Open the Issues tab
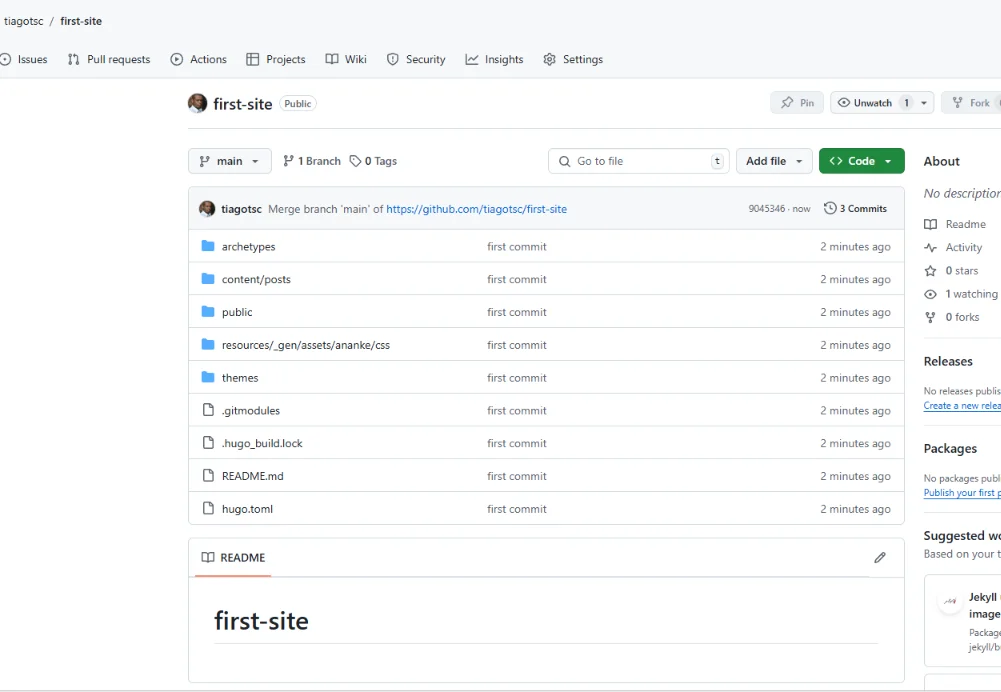 pyautogui.click(x=24, y=59)
